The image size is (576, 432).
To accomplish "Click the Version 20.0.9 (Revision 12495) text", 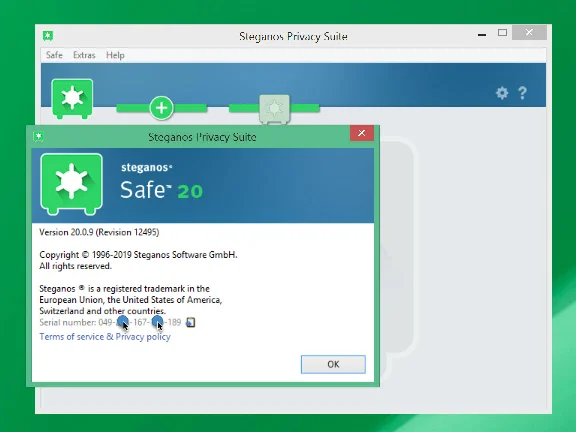I will tap(99, 232).
